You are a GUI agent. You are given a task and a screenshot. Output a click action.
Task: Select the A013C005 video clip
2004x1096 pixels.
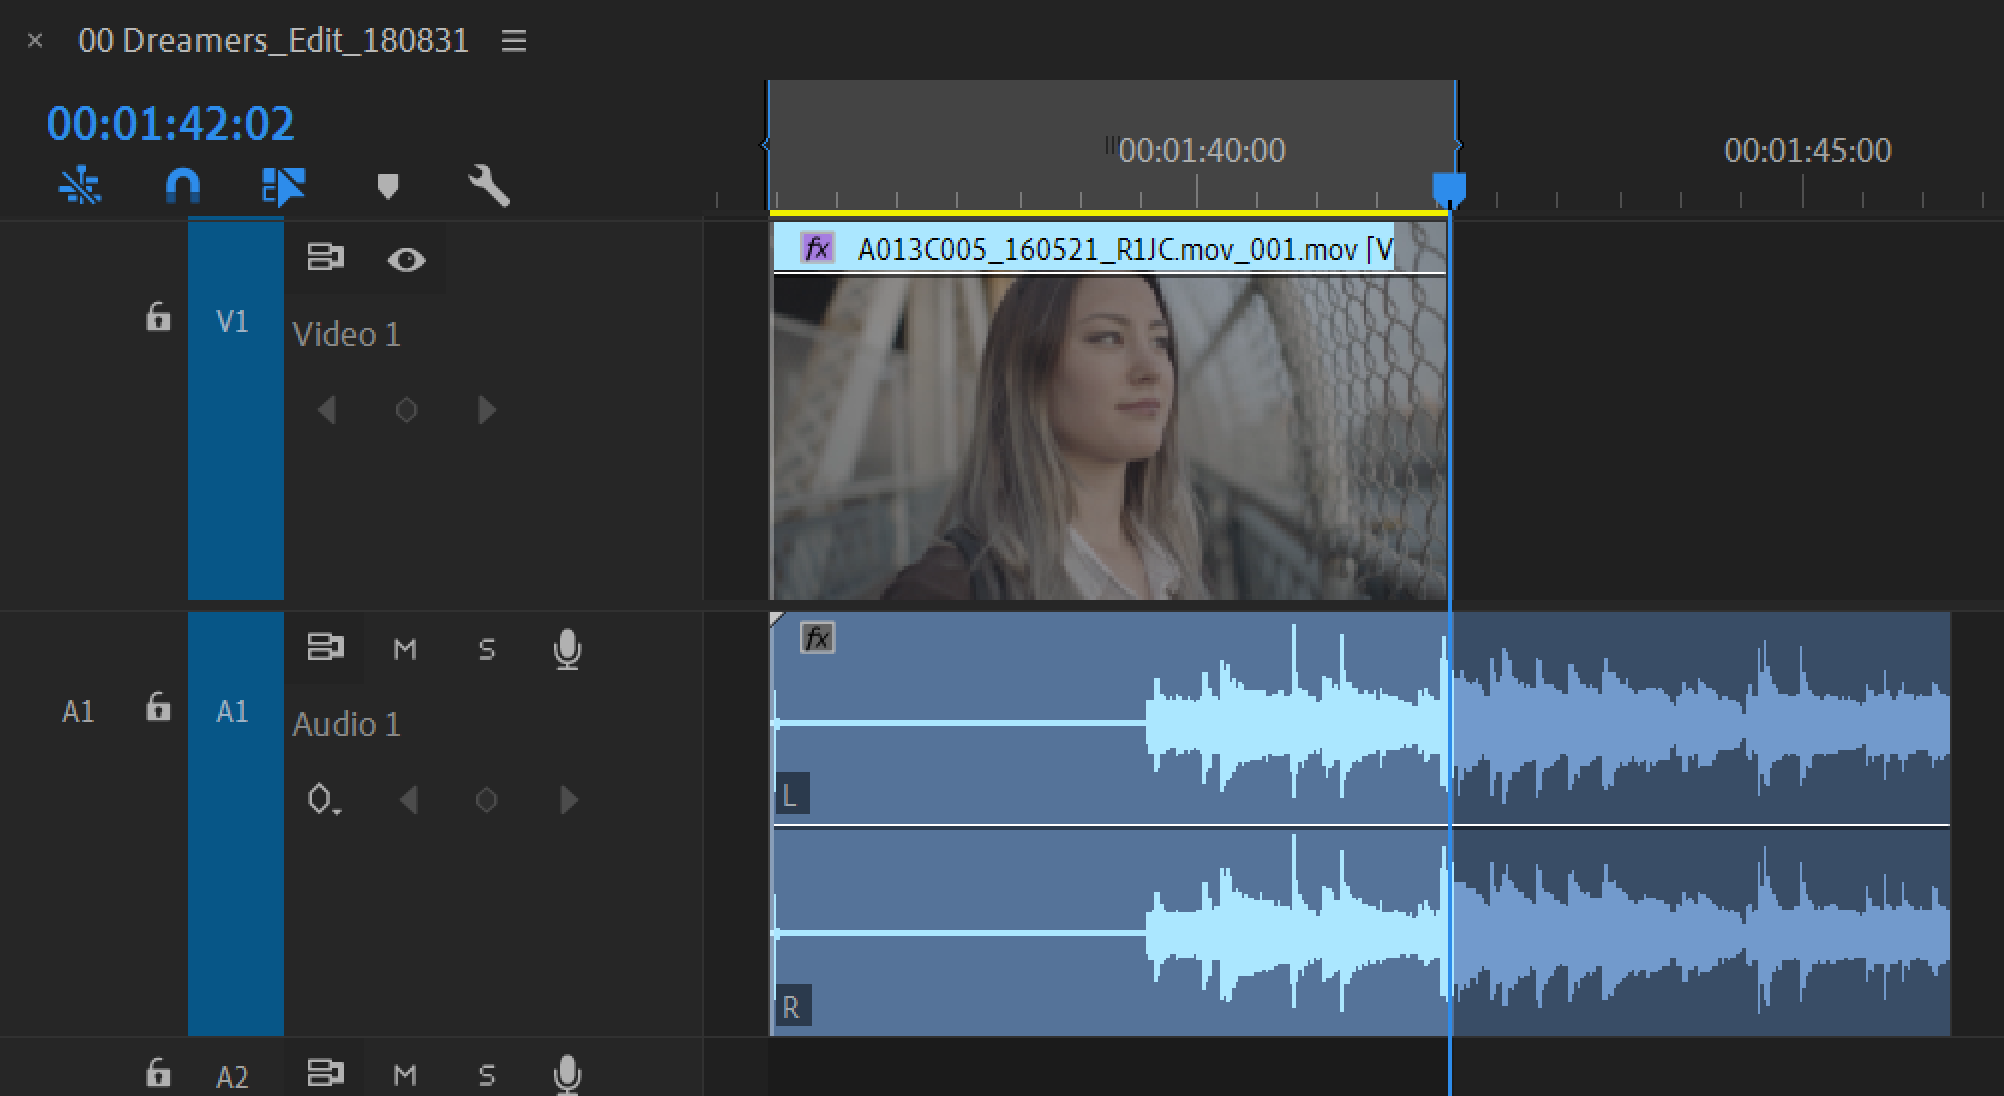coord(1108,430)
